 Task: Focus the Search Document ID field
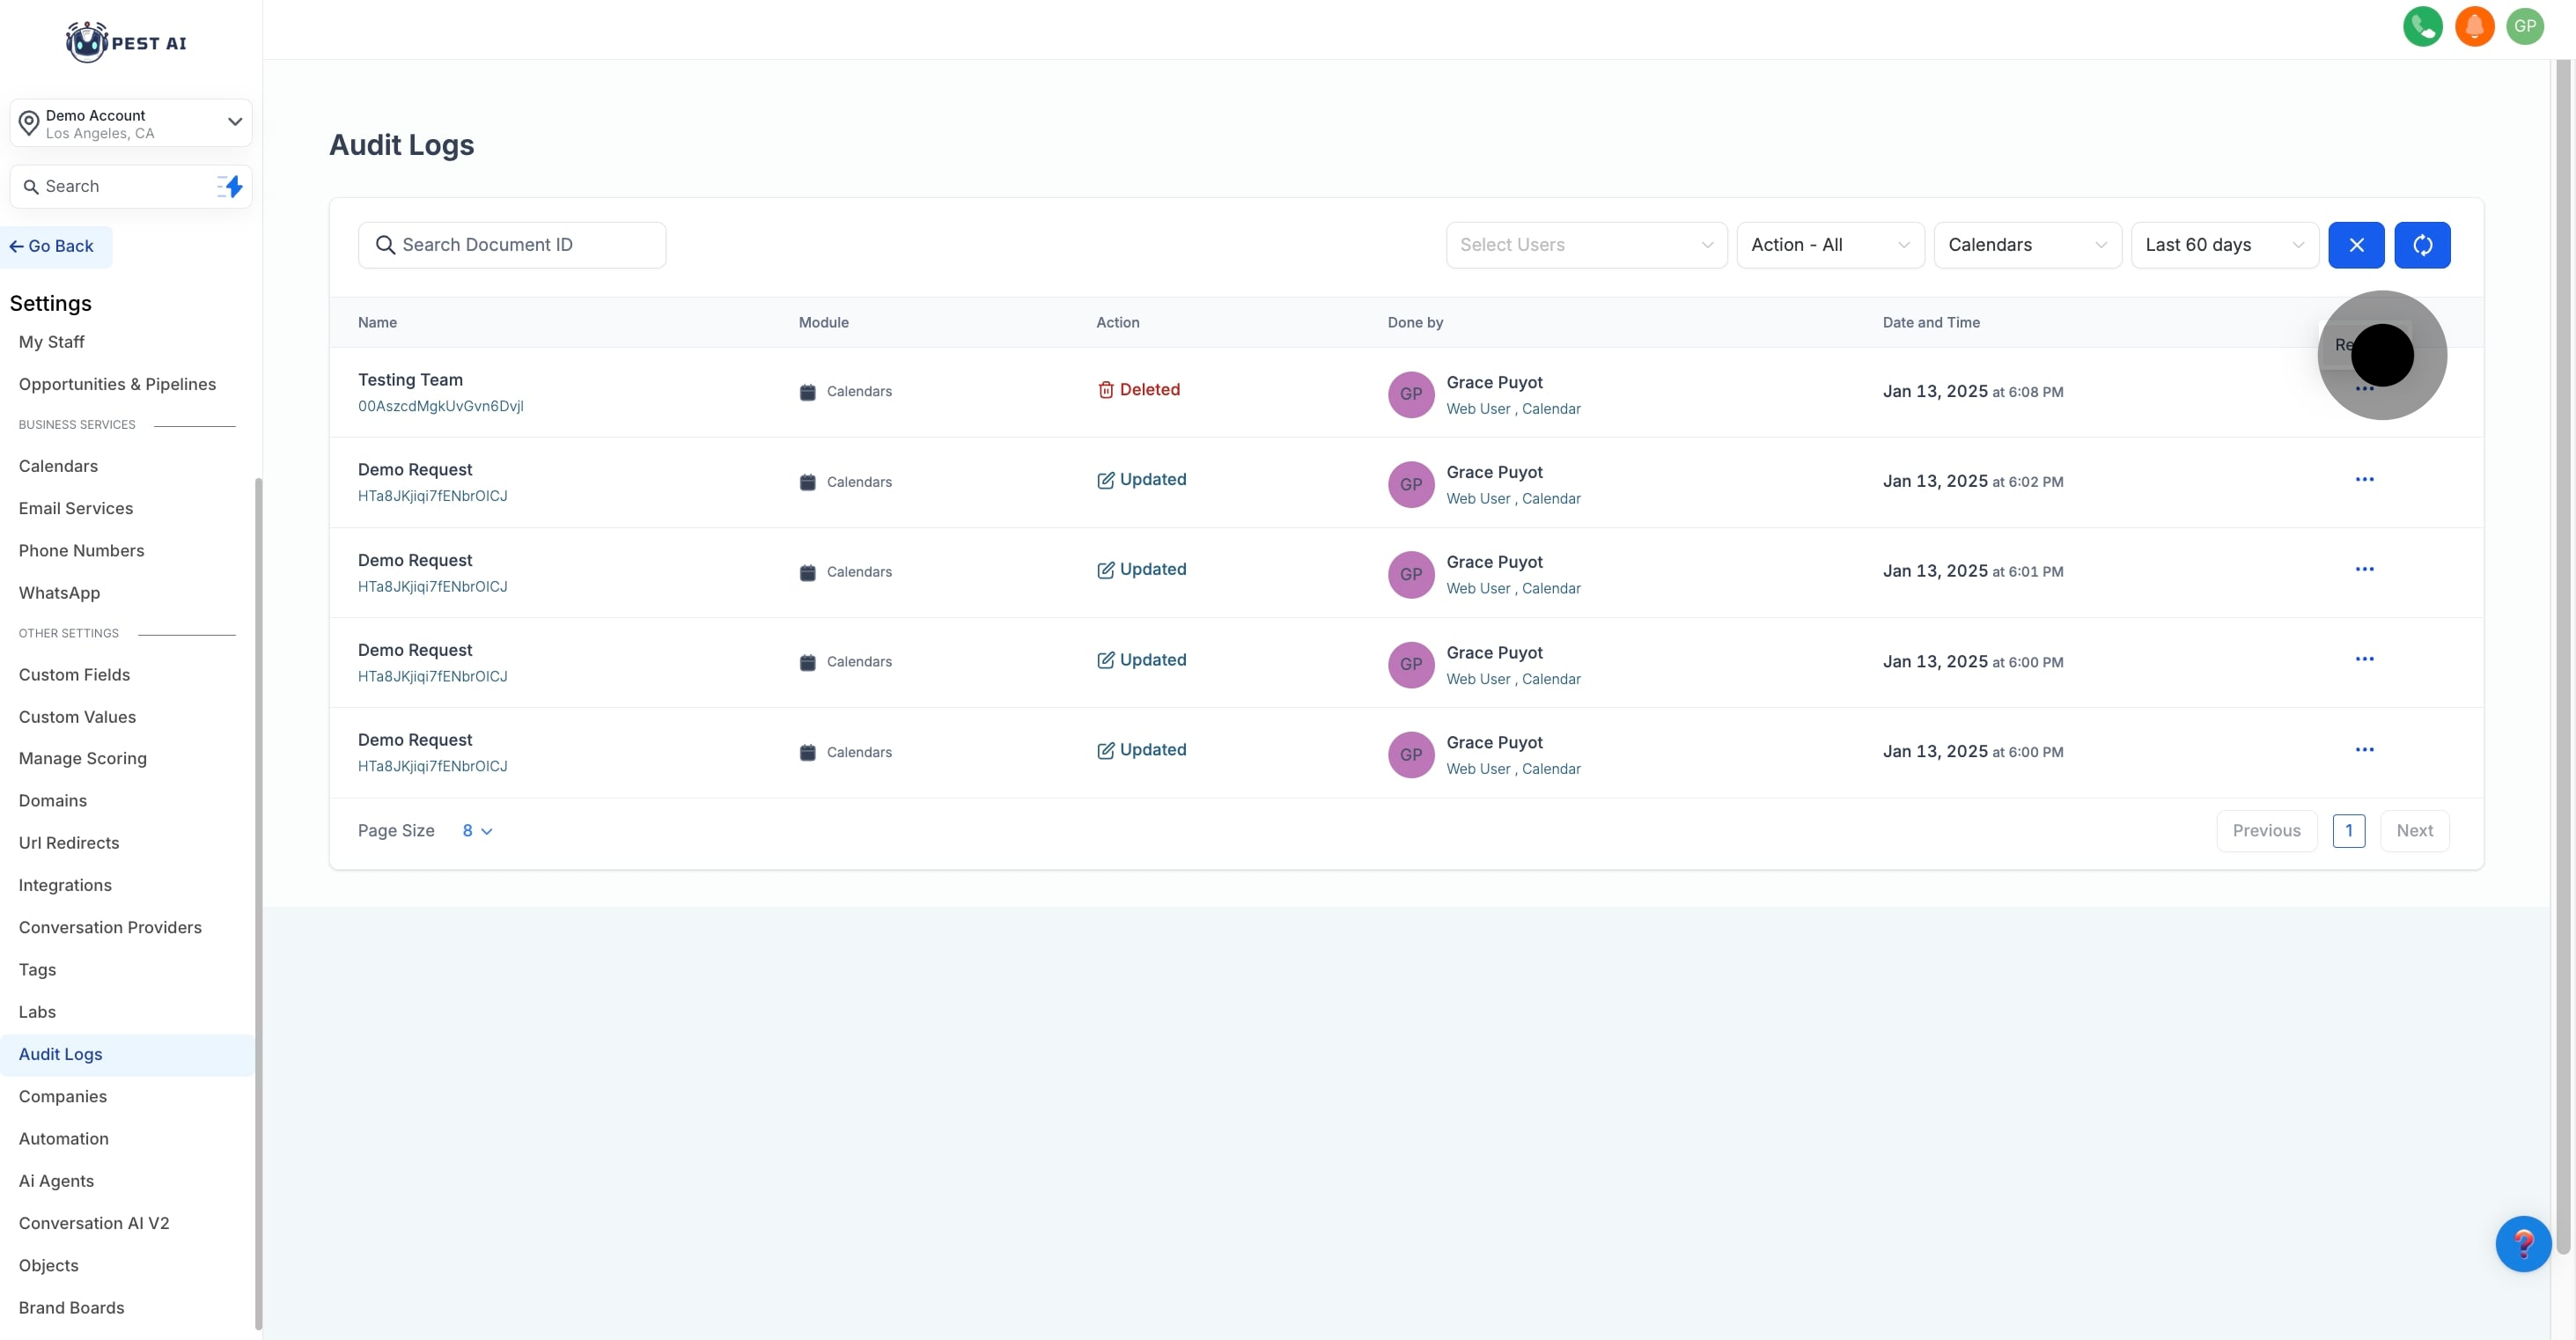point(512,245)
